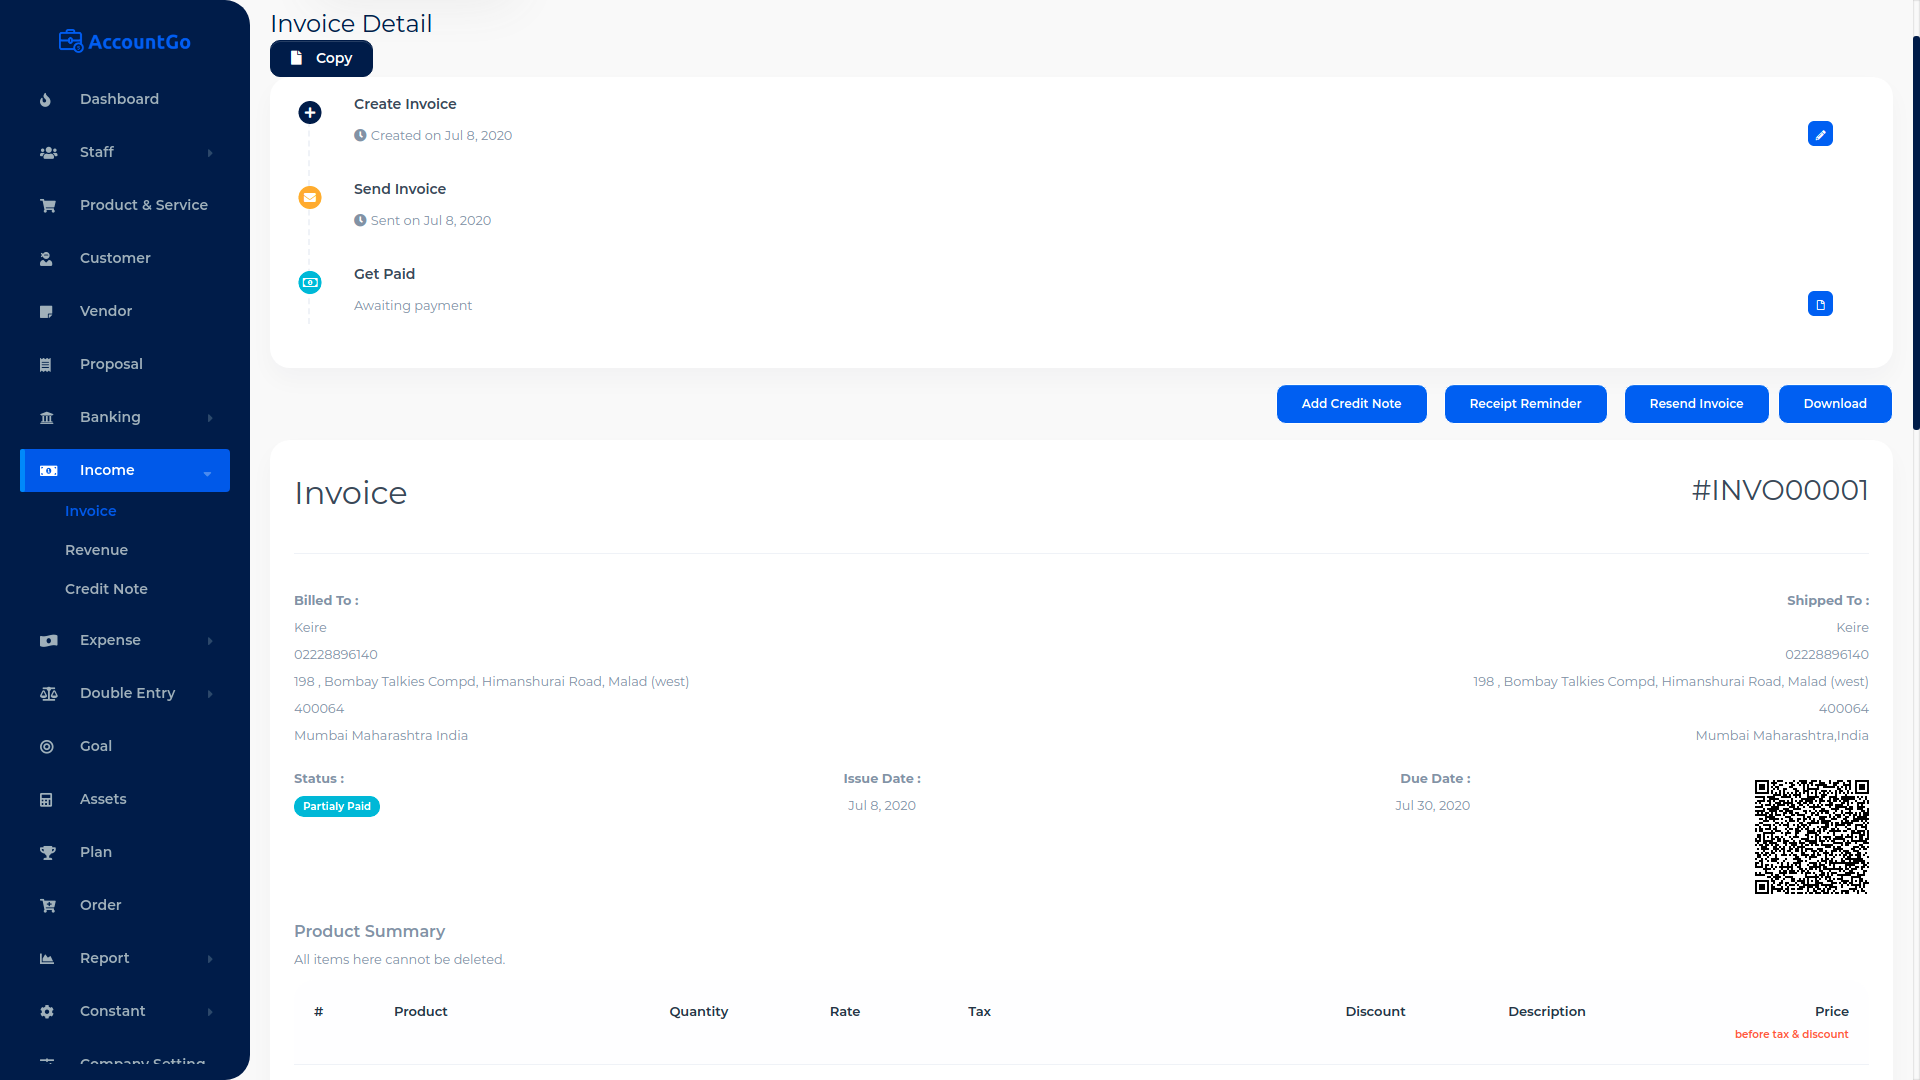Click the Add Credit Note button

tap(1351, 404)
